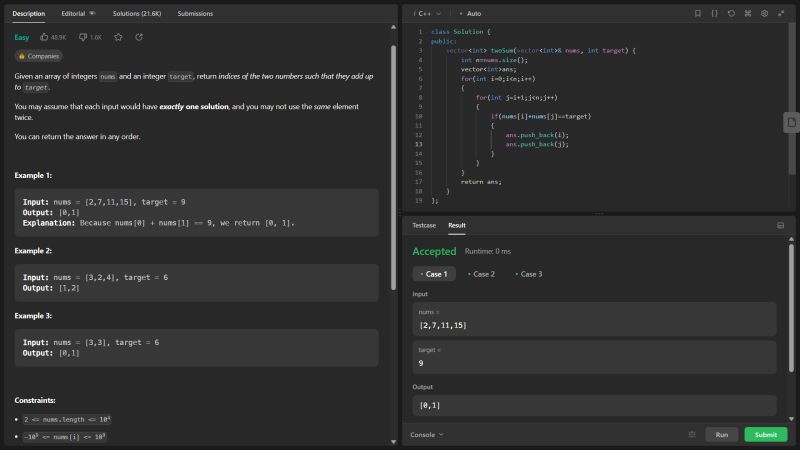Image resolution: width=800 pixels, height=450 pixels.
Task: Reset code to default with revert icon
Action: (731, 14)
